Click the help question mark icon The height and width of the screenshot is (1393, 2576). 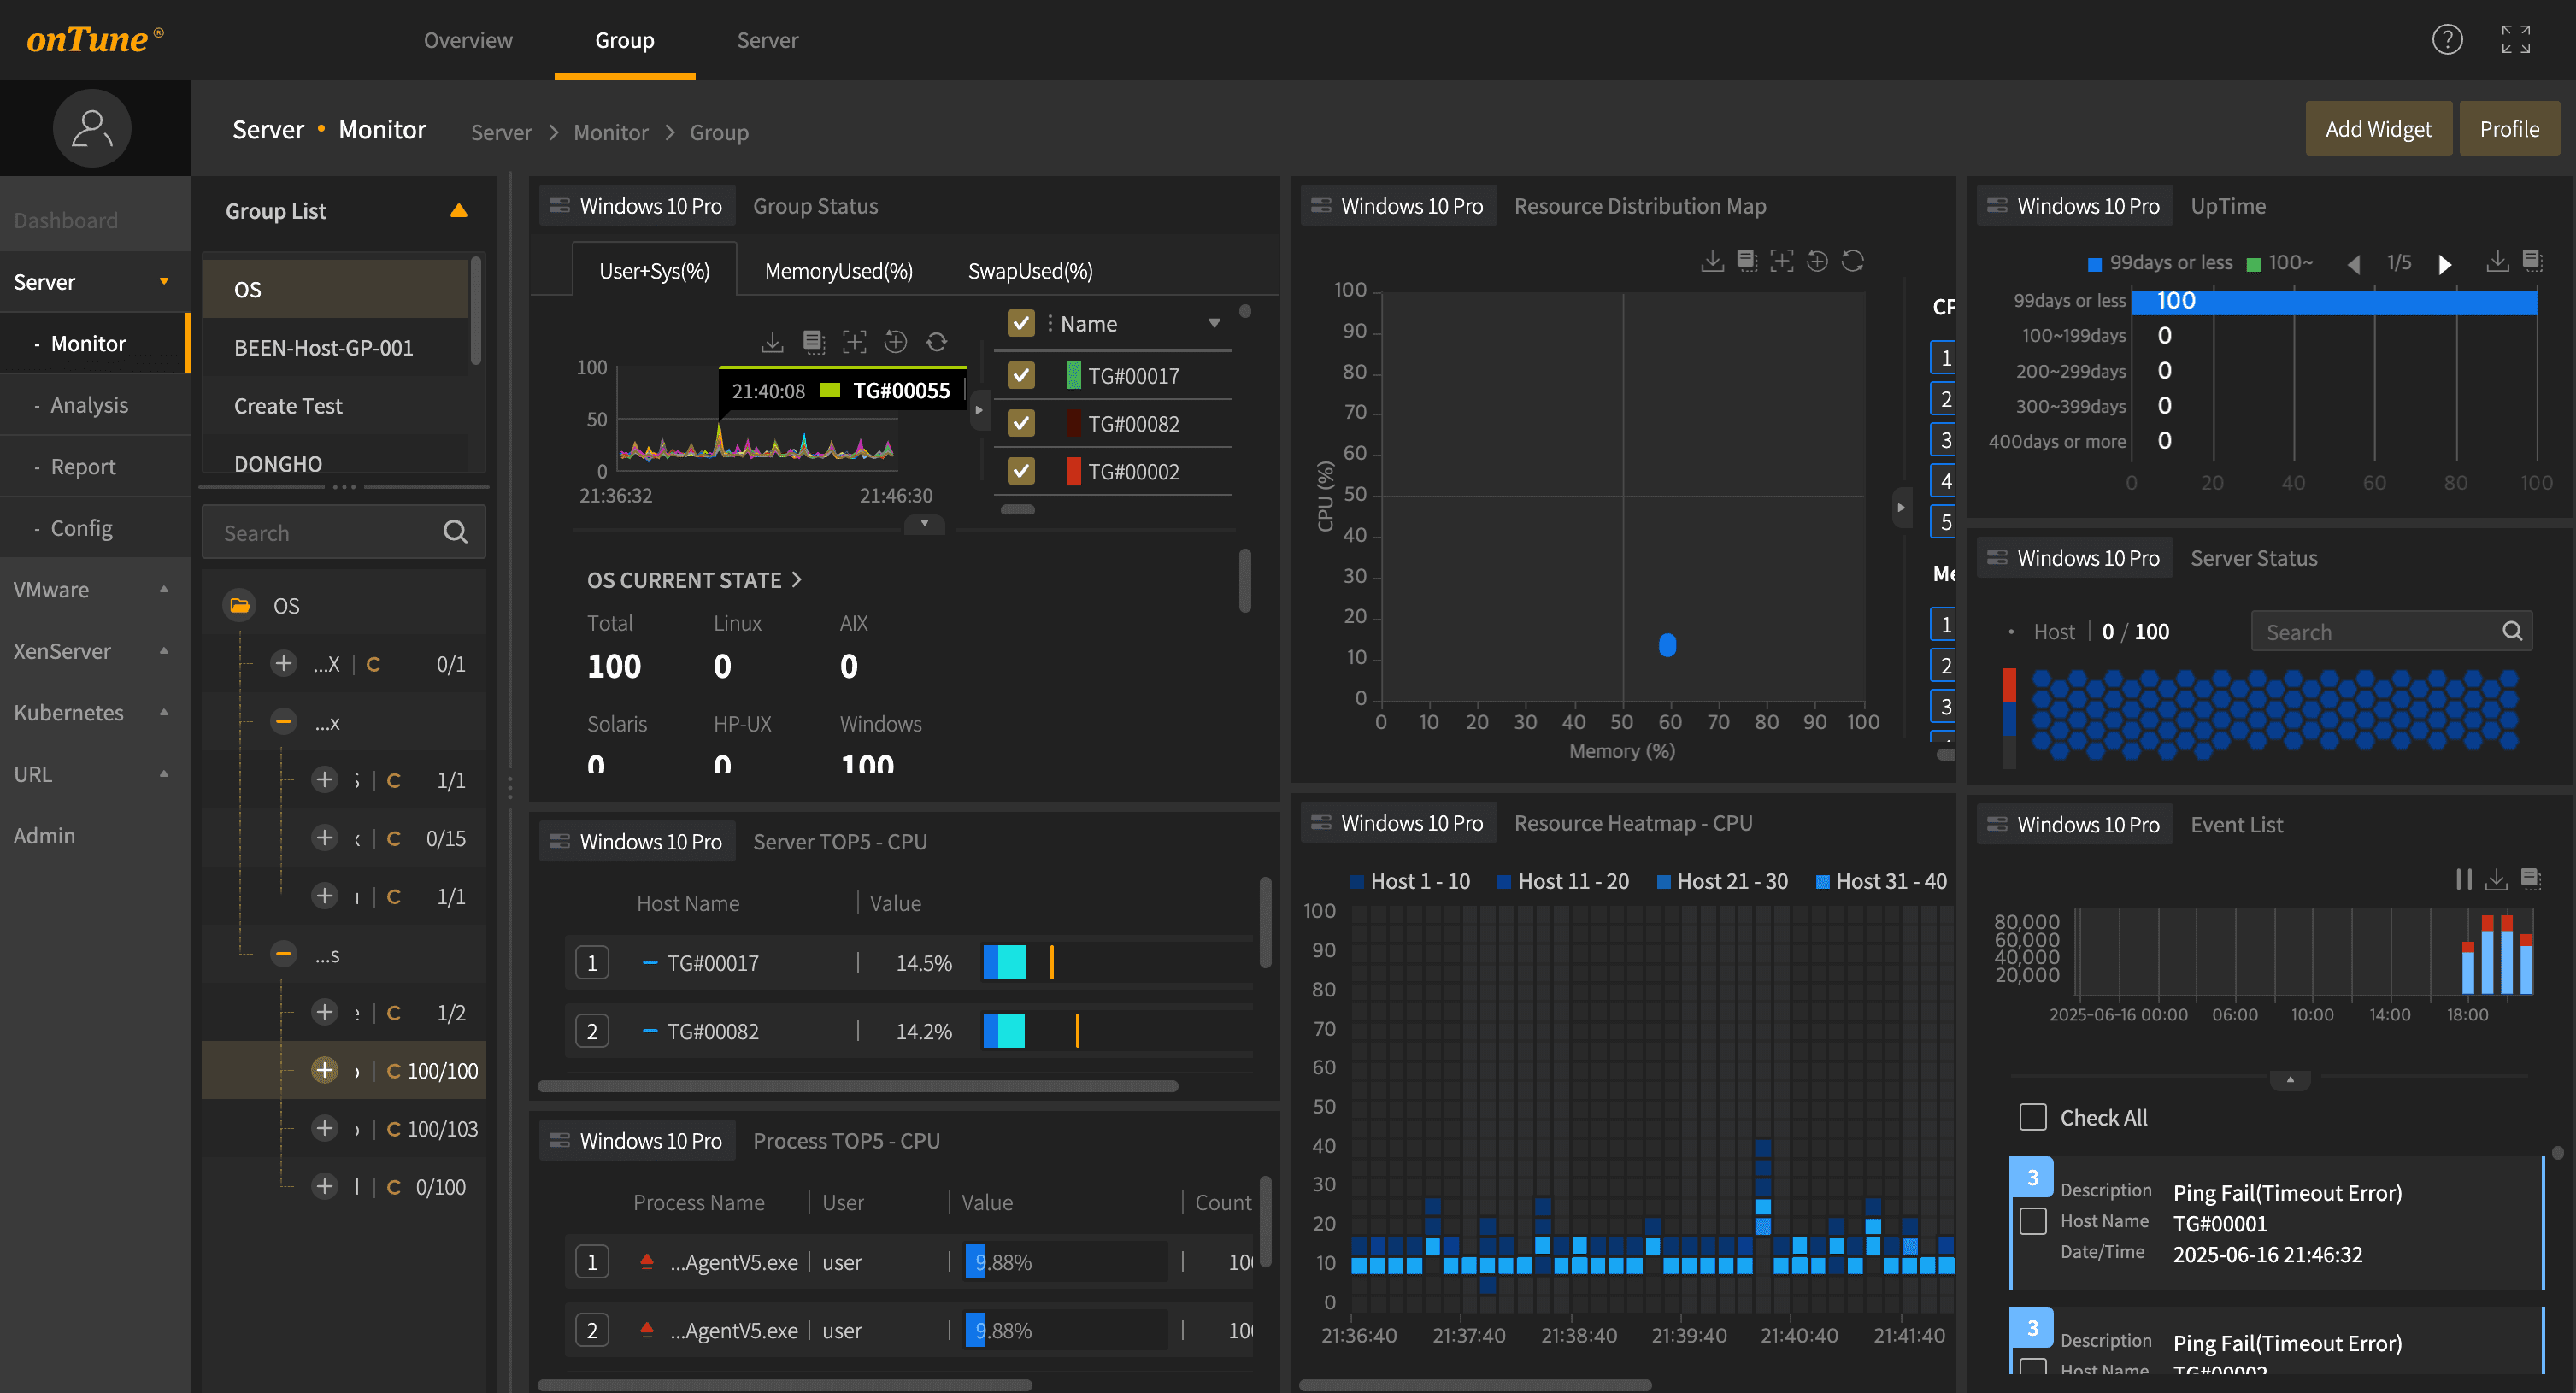point(2446,40)
